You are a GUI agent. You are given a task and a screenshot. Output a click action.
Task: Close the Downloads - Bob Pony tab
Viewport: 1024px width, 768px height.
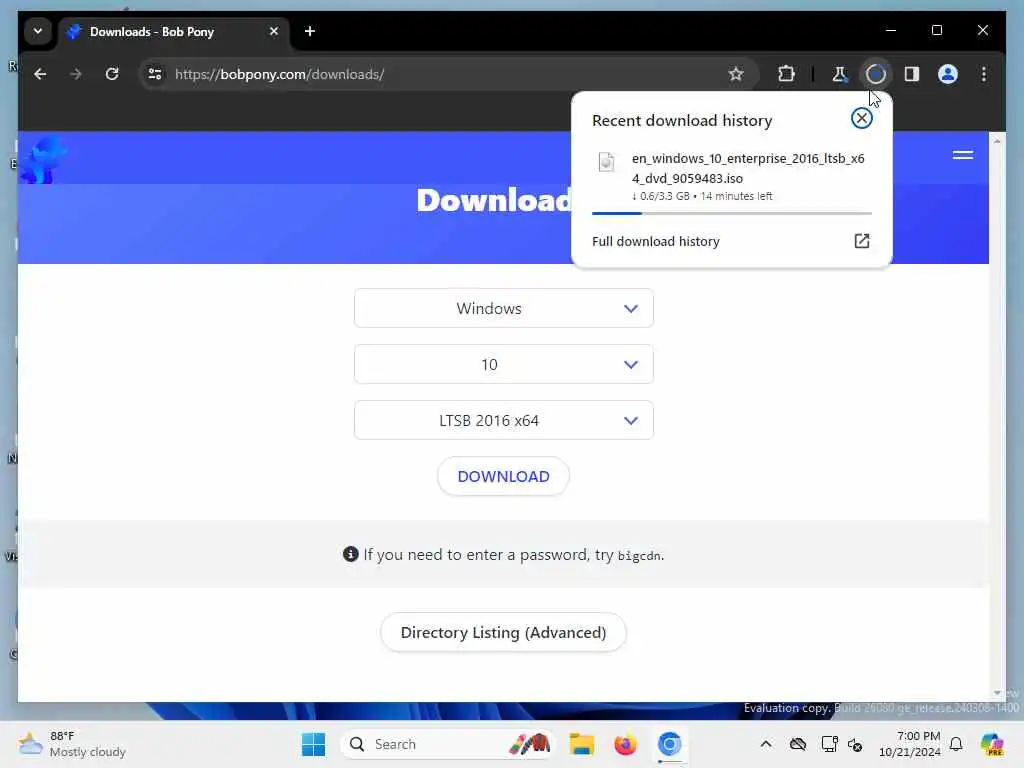(x=274, y=31)
